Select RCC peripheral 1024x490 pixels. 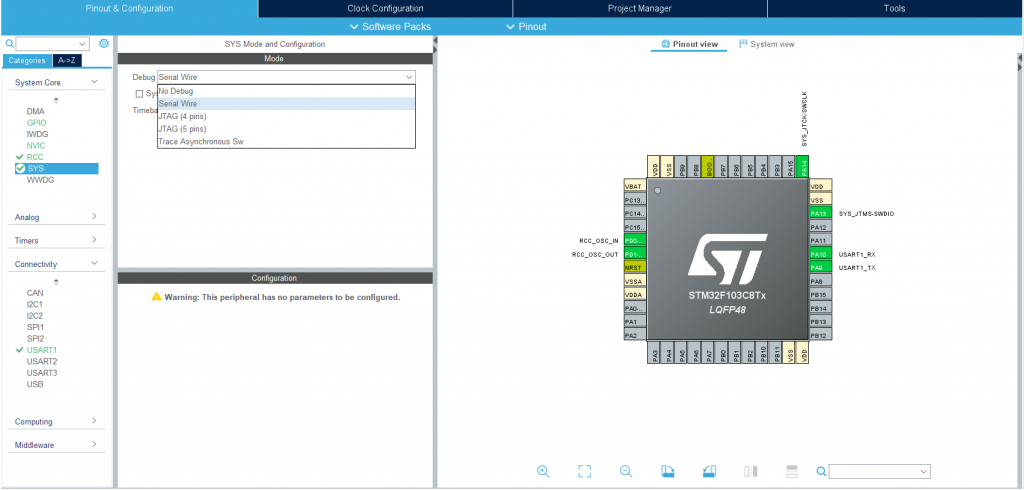click(x=35, y=157)
